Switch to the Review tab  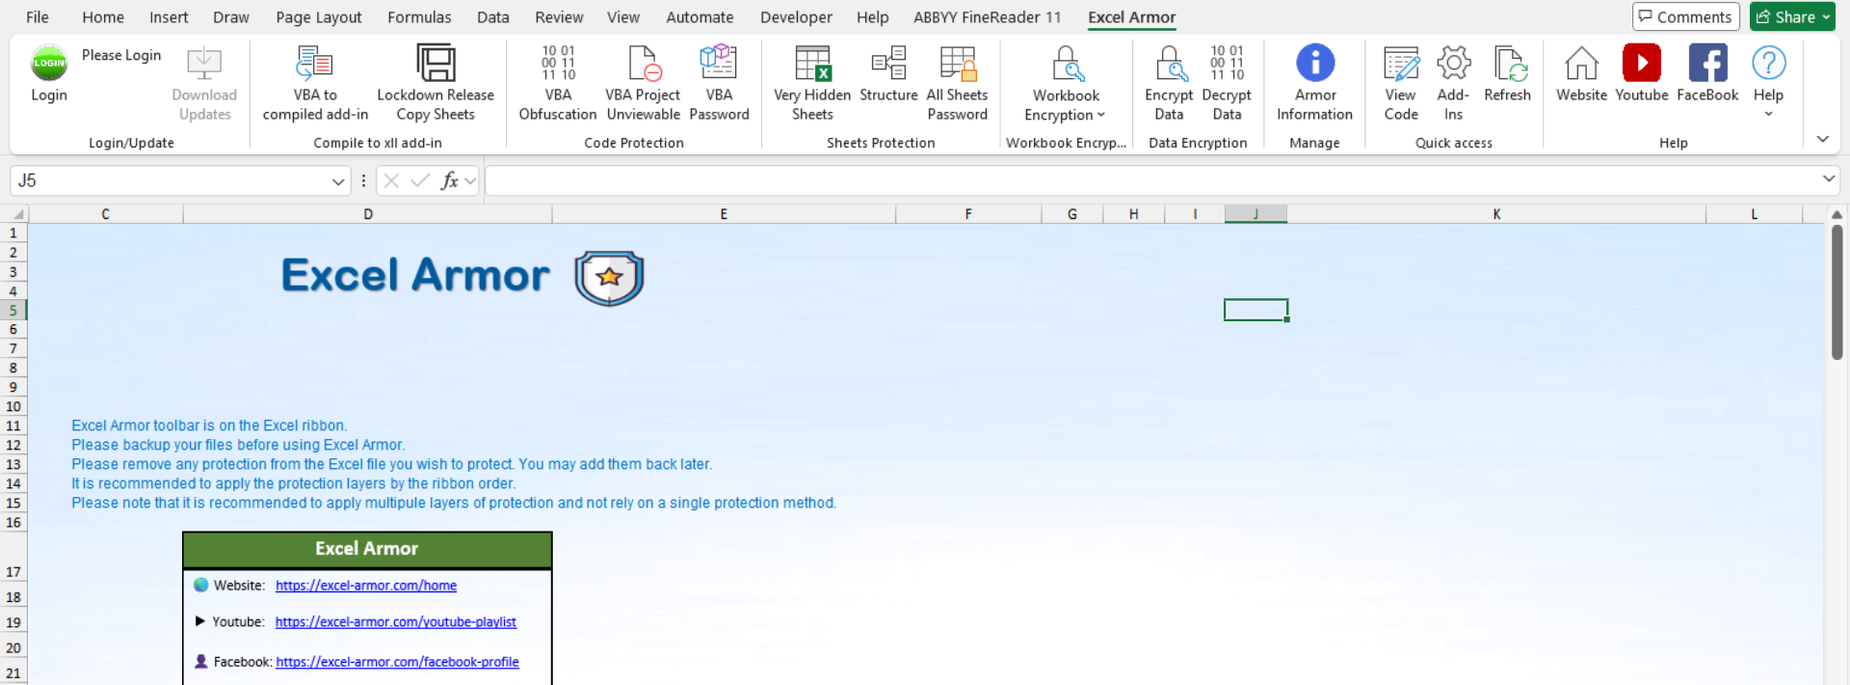click(559, 17)
